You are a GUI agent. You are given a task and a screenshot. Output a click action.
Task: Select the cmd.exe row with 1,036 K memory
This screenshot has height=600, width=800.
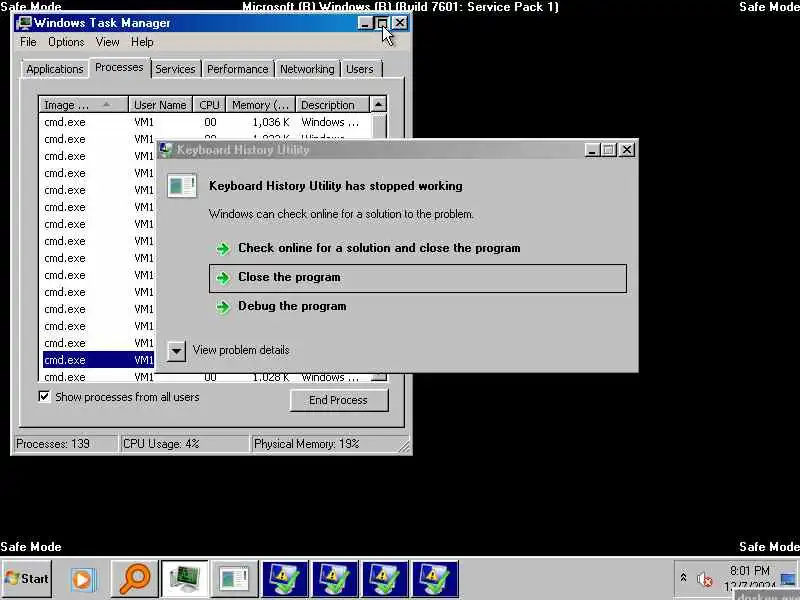click(204, 122)
